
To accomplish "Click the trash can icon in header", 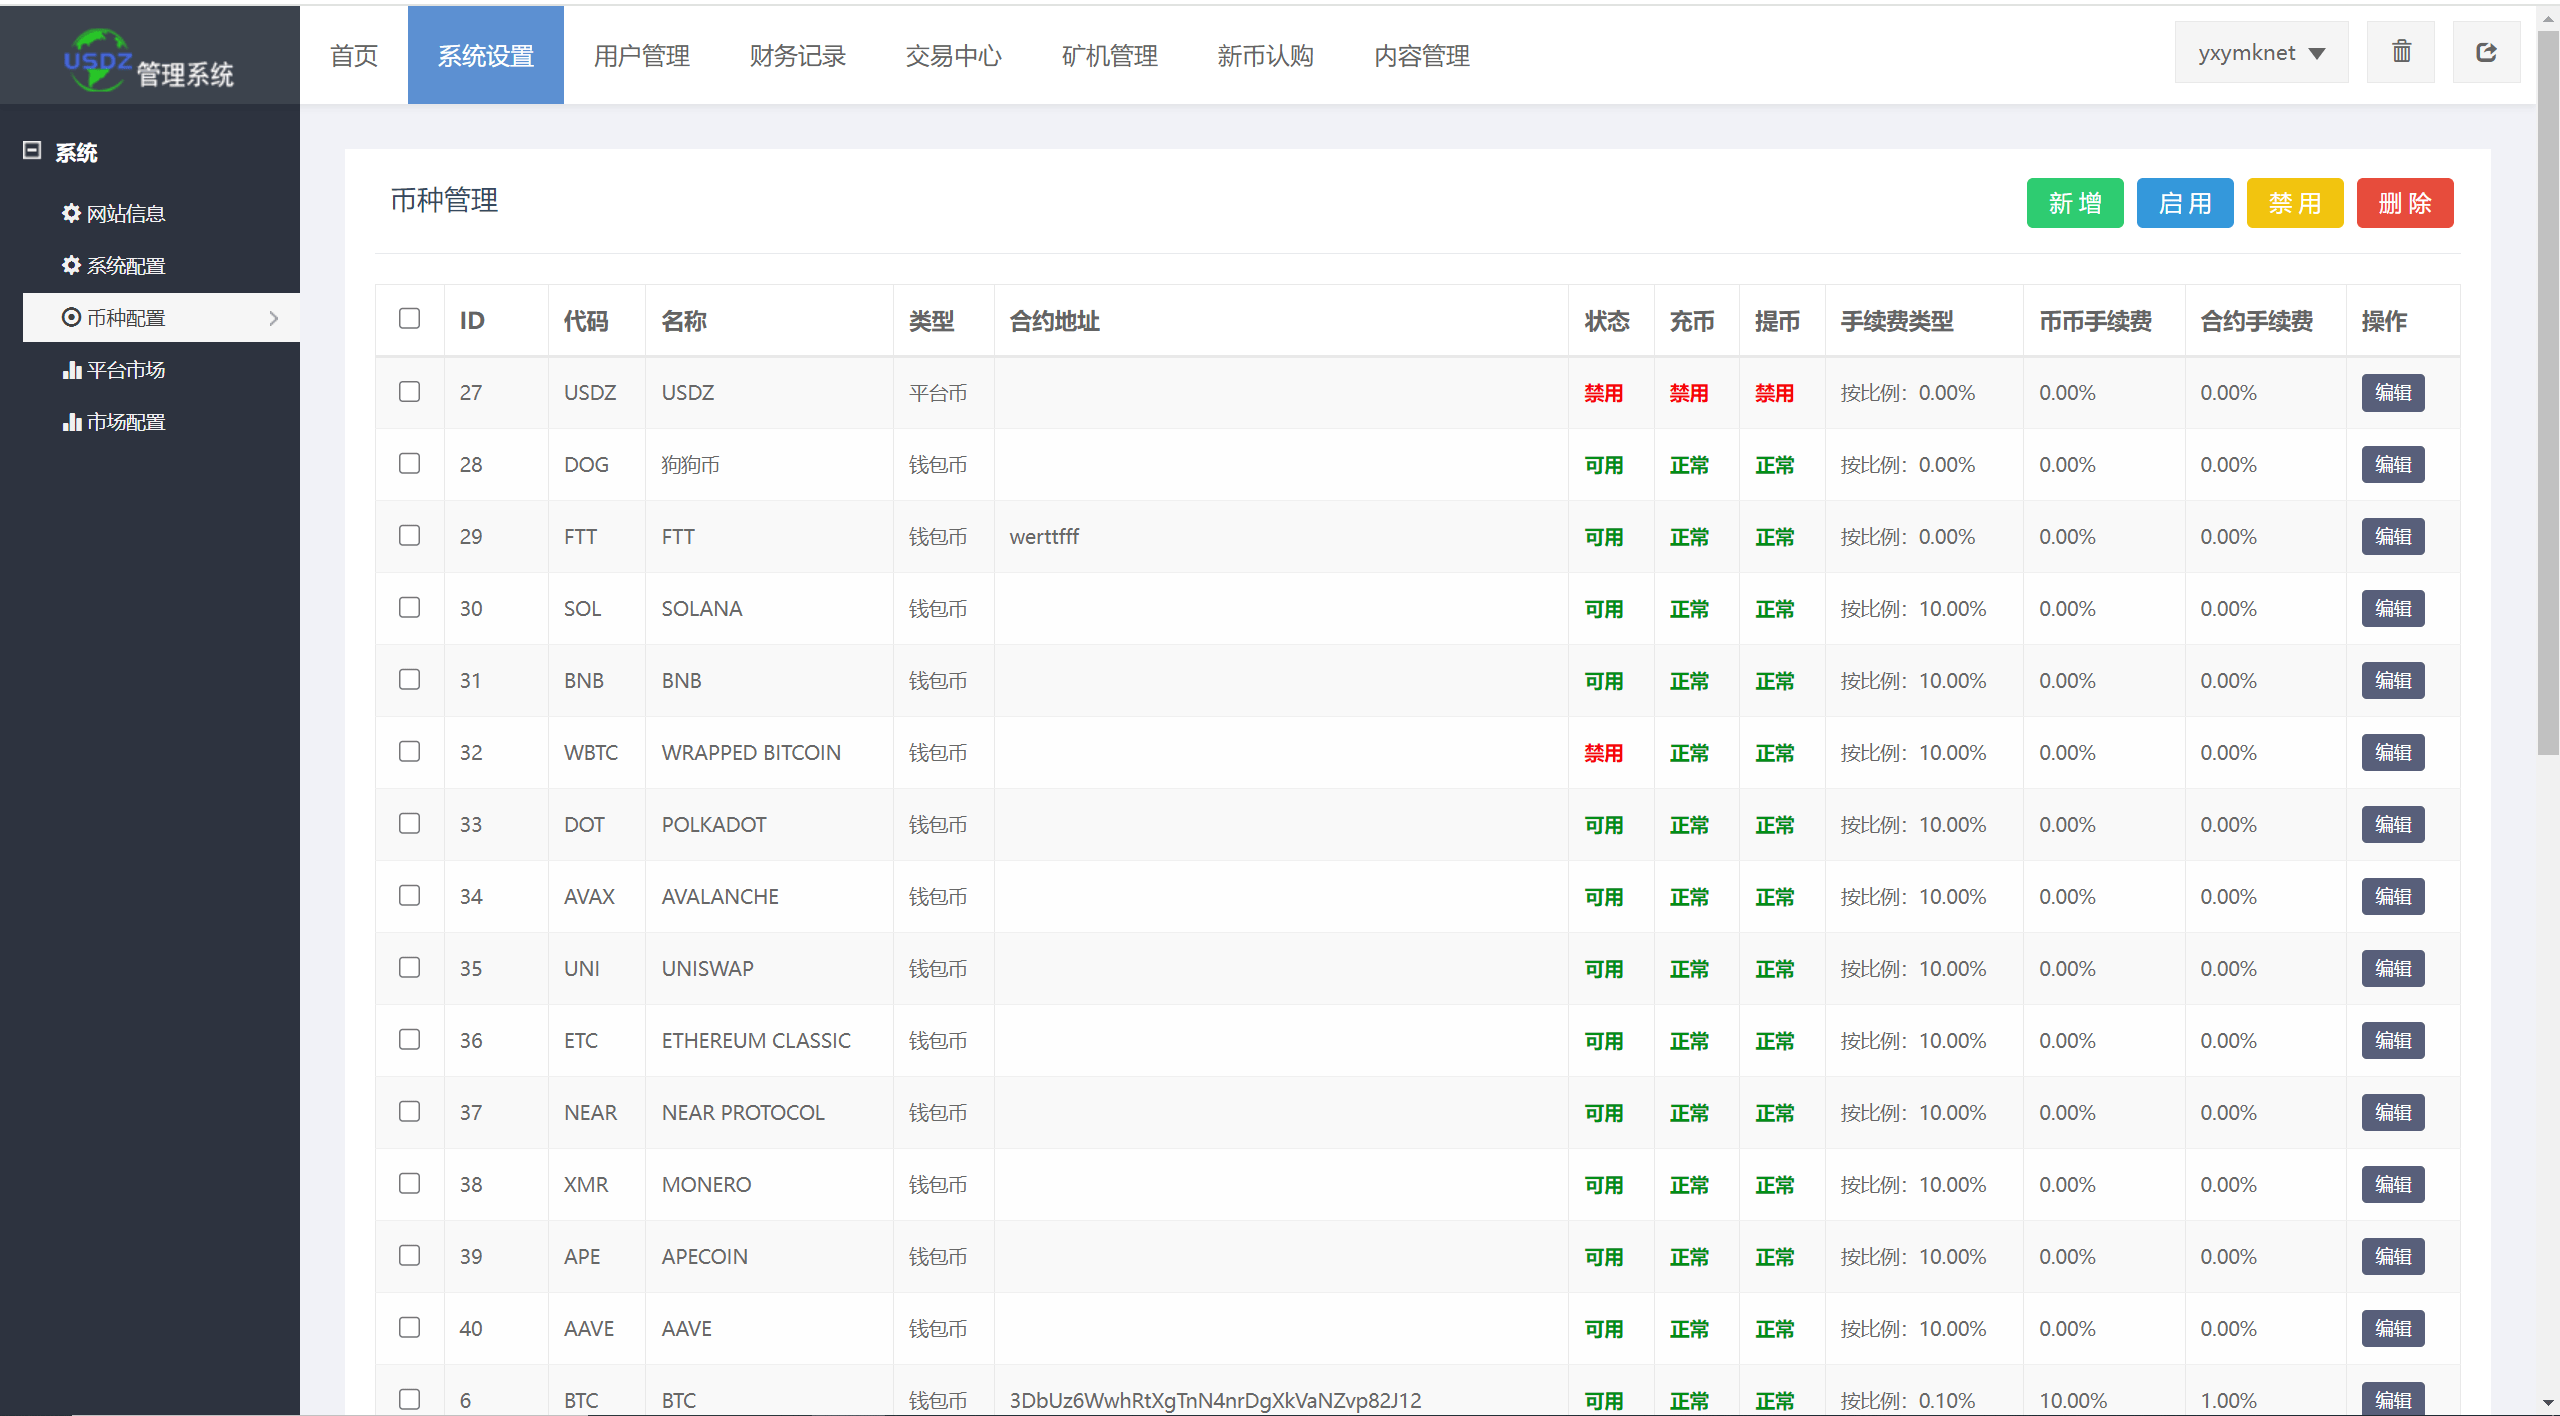I will (x=2401, y=52).
